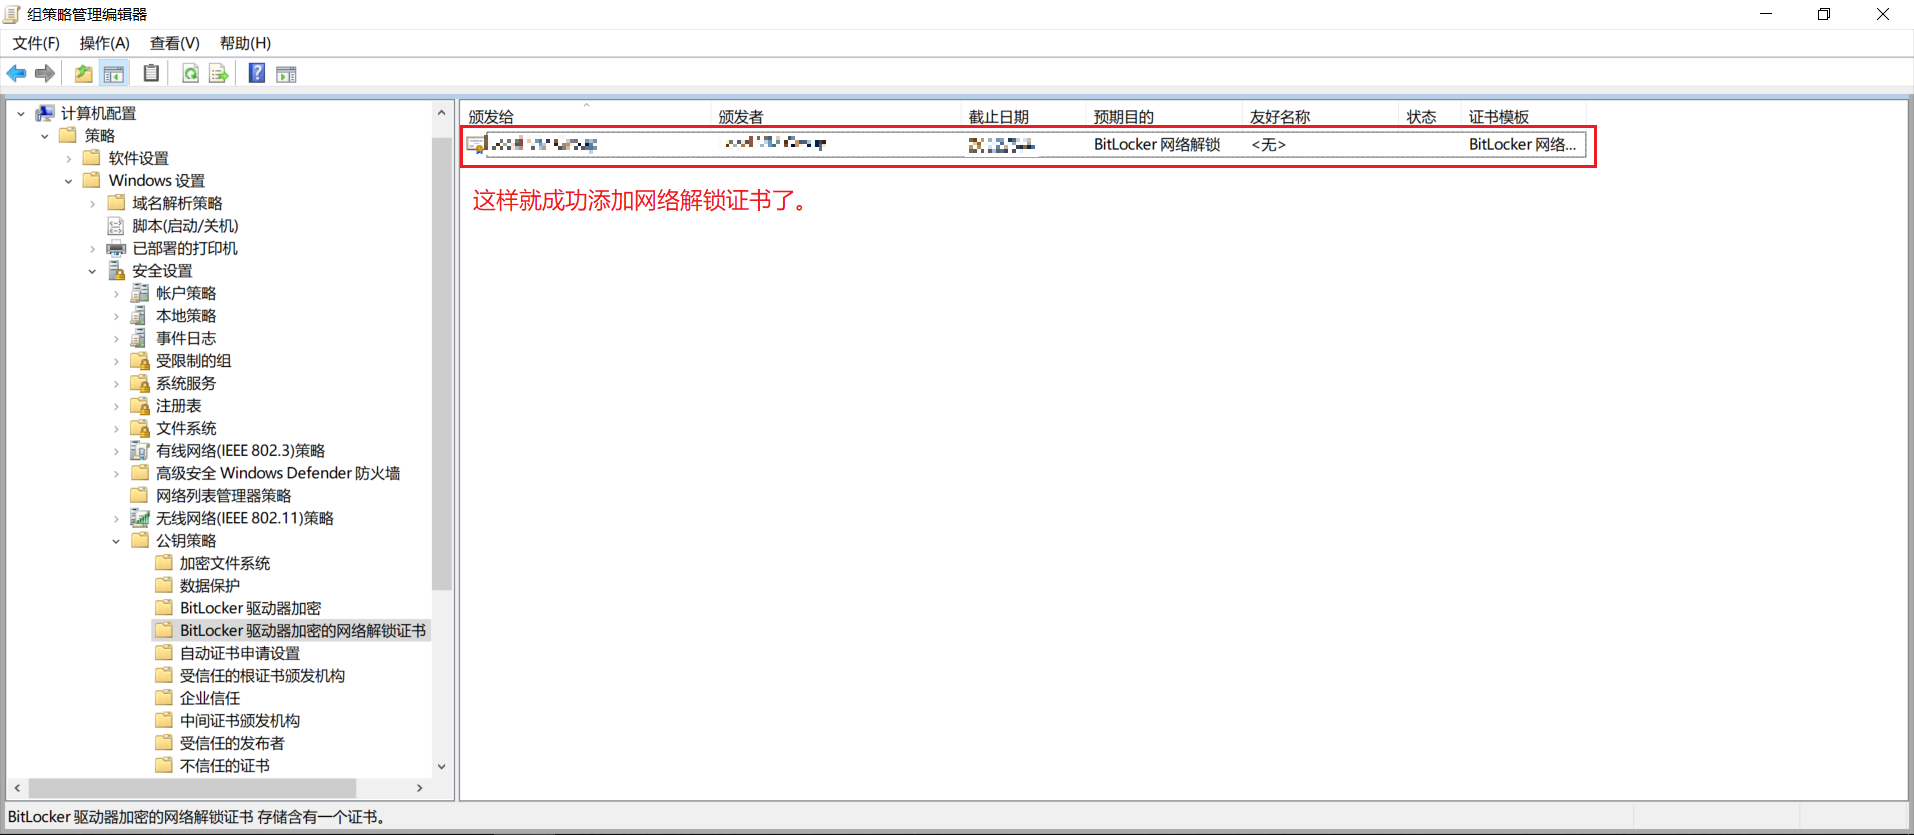Click the 受限制的组 locked folder icon
Image resolution: width=1914 pixels, height=835 pixels.
click(140, 361)
